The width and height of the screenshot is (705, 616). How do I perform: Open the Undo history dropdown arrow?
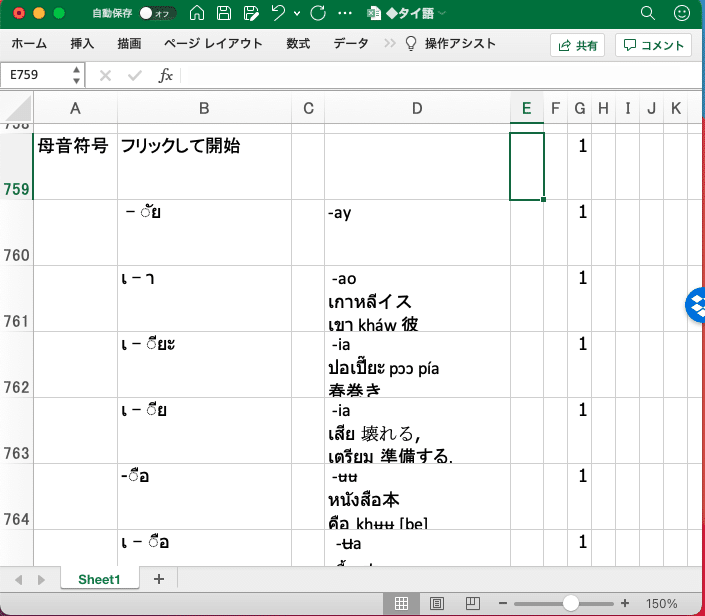click(297, 13)
